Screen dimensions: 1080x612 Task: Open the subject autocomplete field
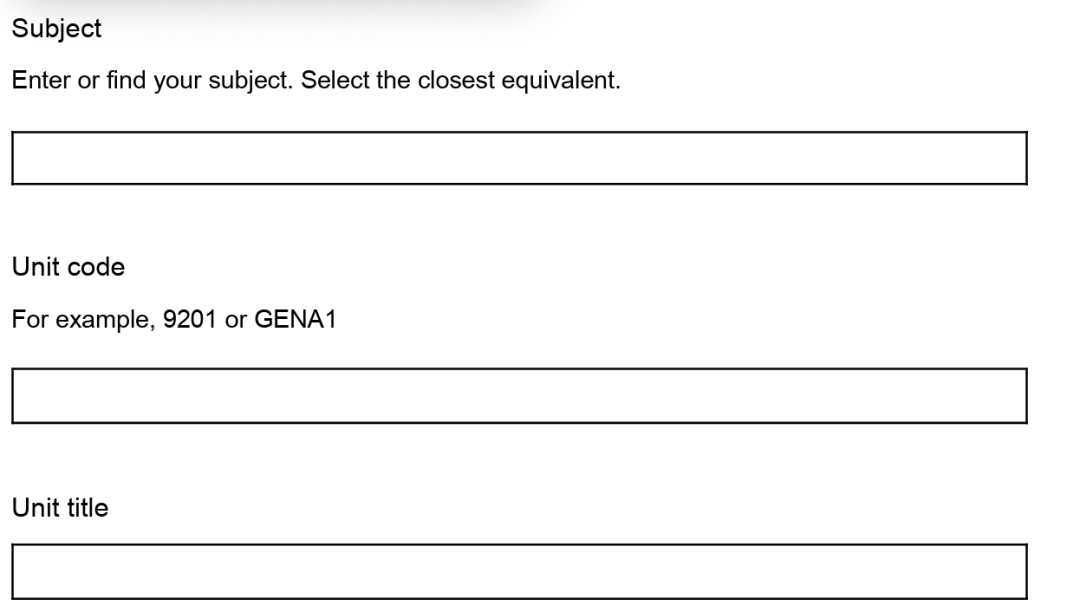click(519, 158)
